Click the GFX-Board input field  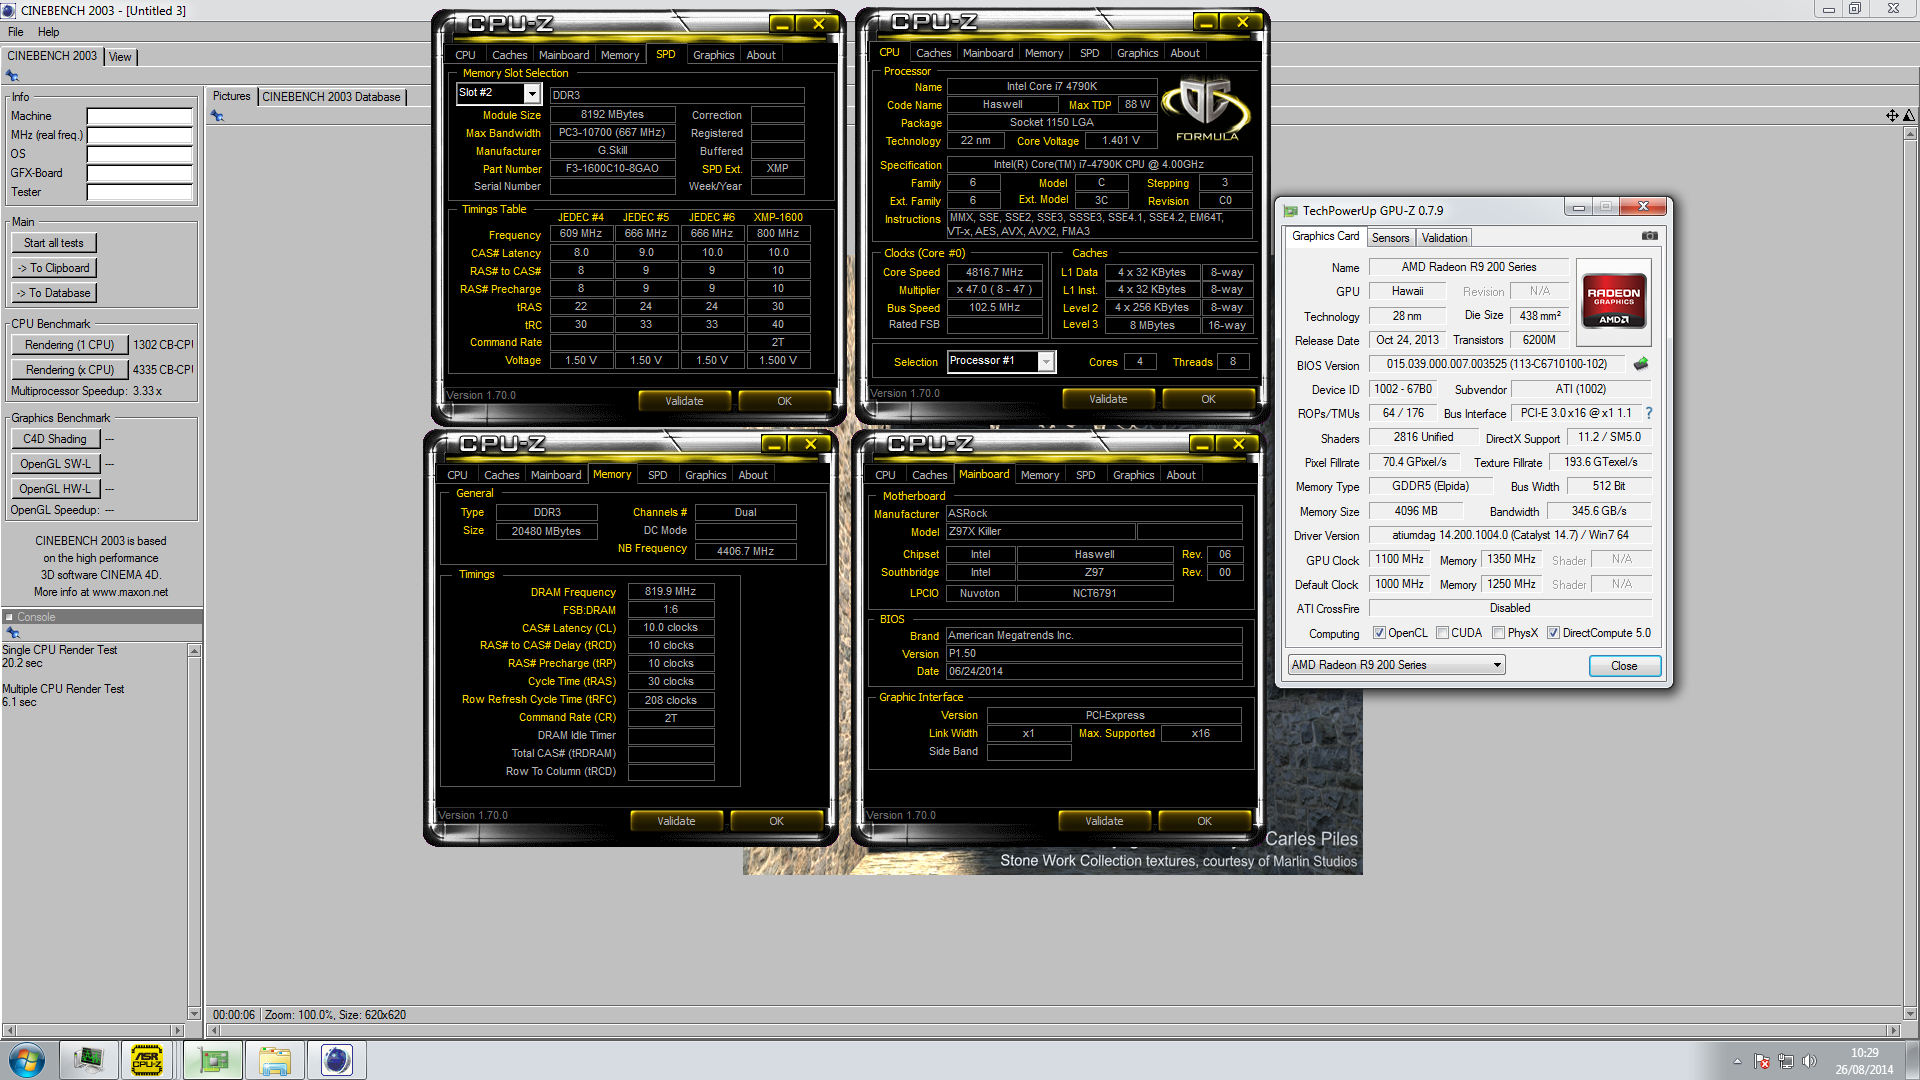[139, 173]
